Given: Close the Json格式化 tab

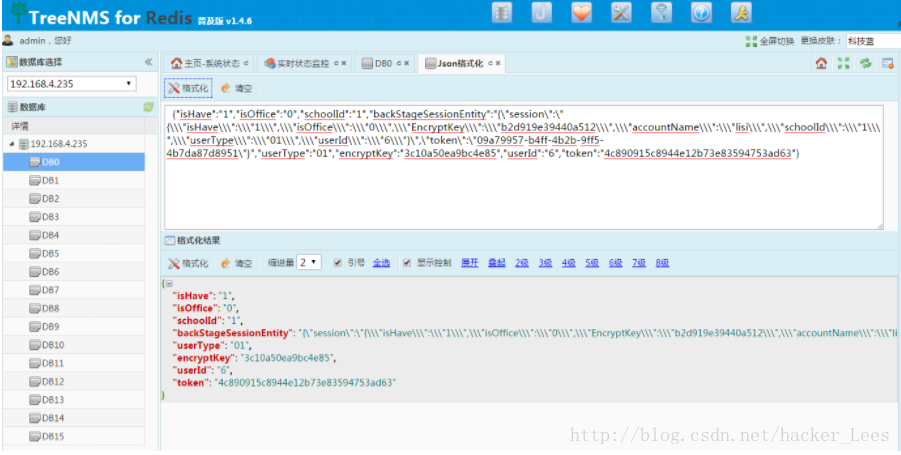Looking at the screenshot, I should click(498, 64).
